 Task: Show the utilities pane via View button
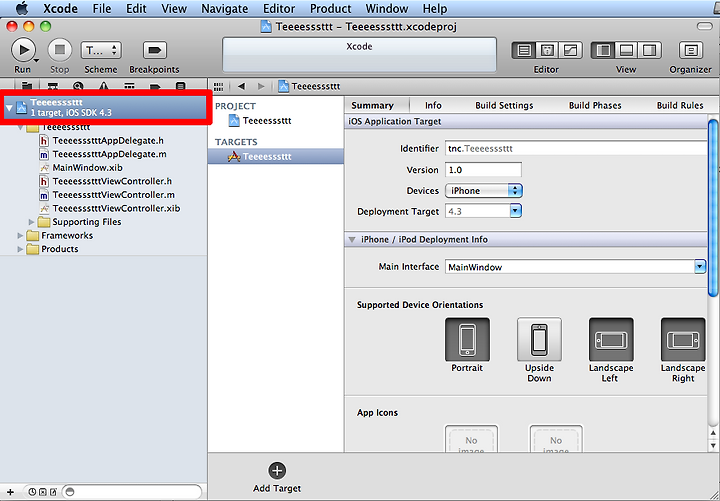[649, 50]
